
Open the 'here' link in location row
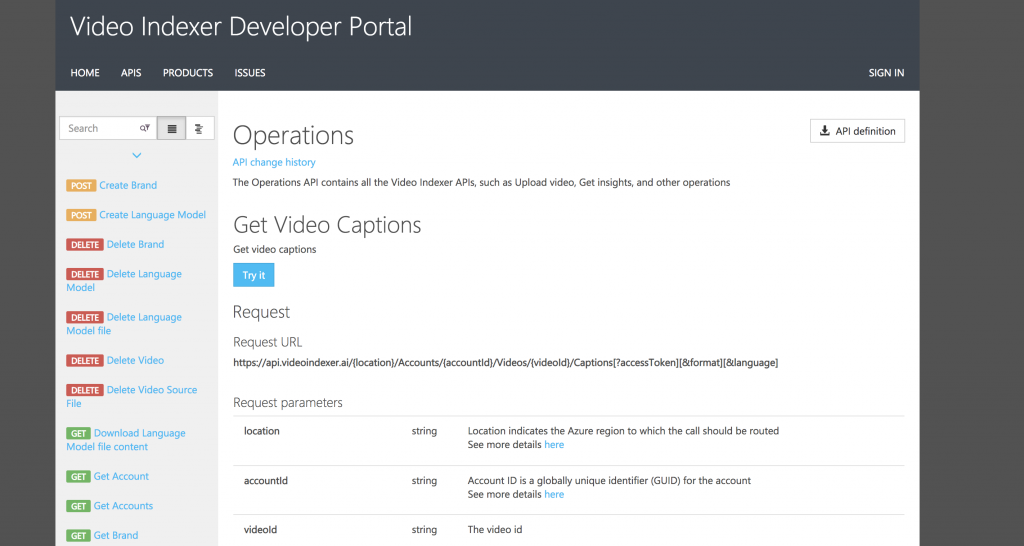point(554,445)
